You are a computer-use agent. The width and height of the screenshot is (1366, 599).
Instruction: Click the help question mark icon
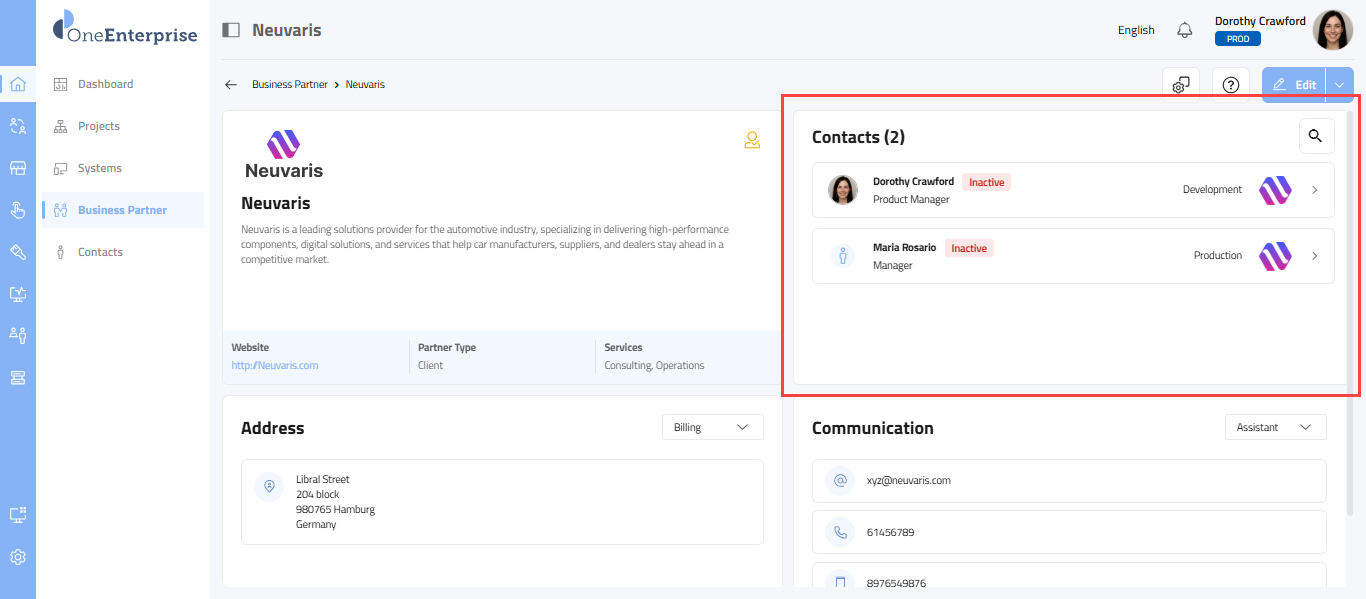point(1231,85)
